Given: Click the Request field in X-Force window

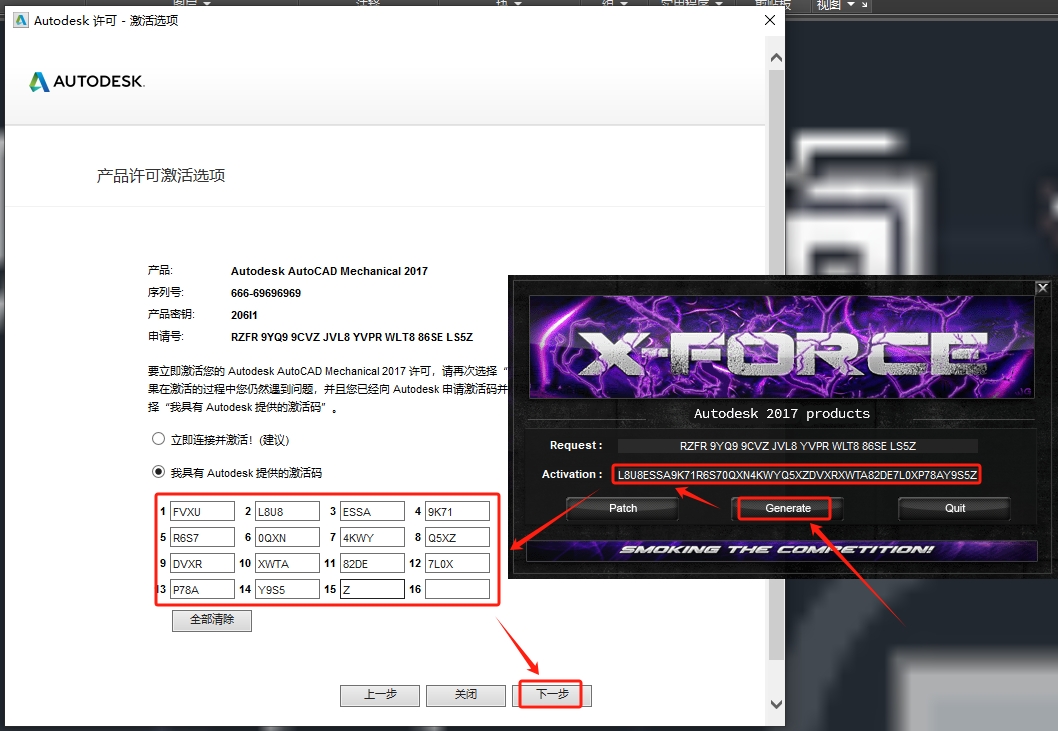Looking at the screenshot, I should point(798,446).
